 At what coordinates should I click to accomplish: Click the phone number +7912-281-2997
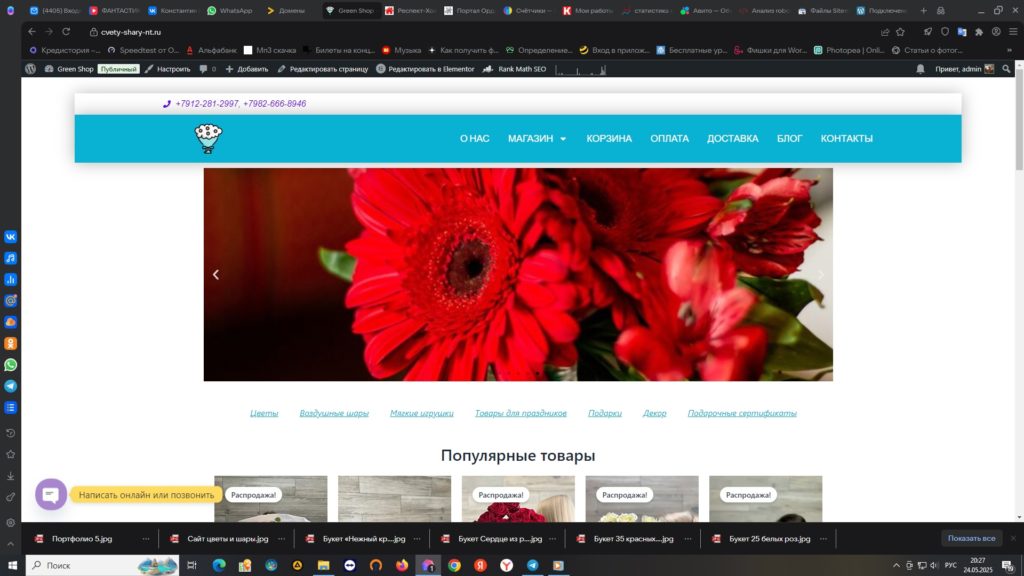coord(206,103)
